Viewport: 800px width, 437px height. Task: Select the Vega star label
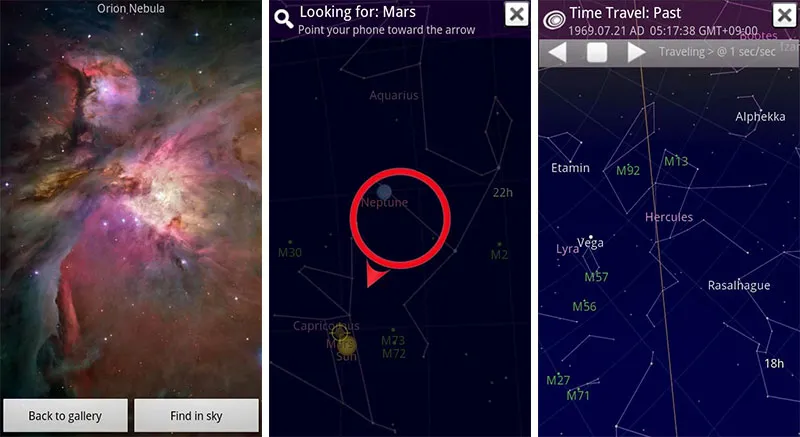(x=591, y=243)
